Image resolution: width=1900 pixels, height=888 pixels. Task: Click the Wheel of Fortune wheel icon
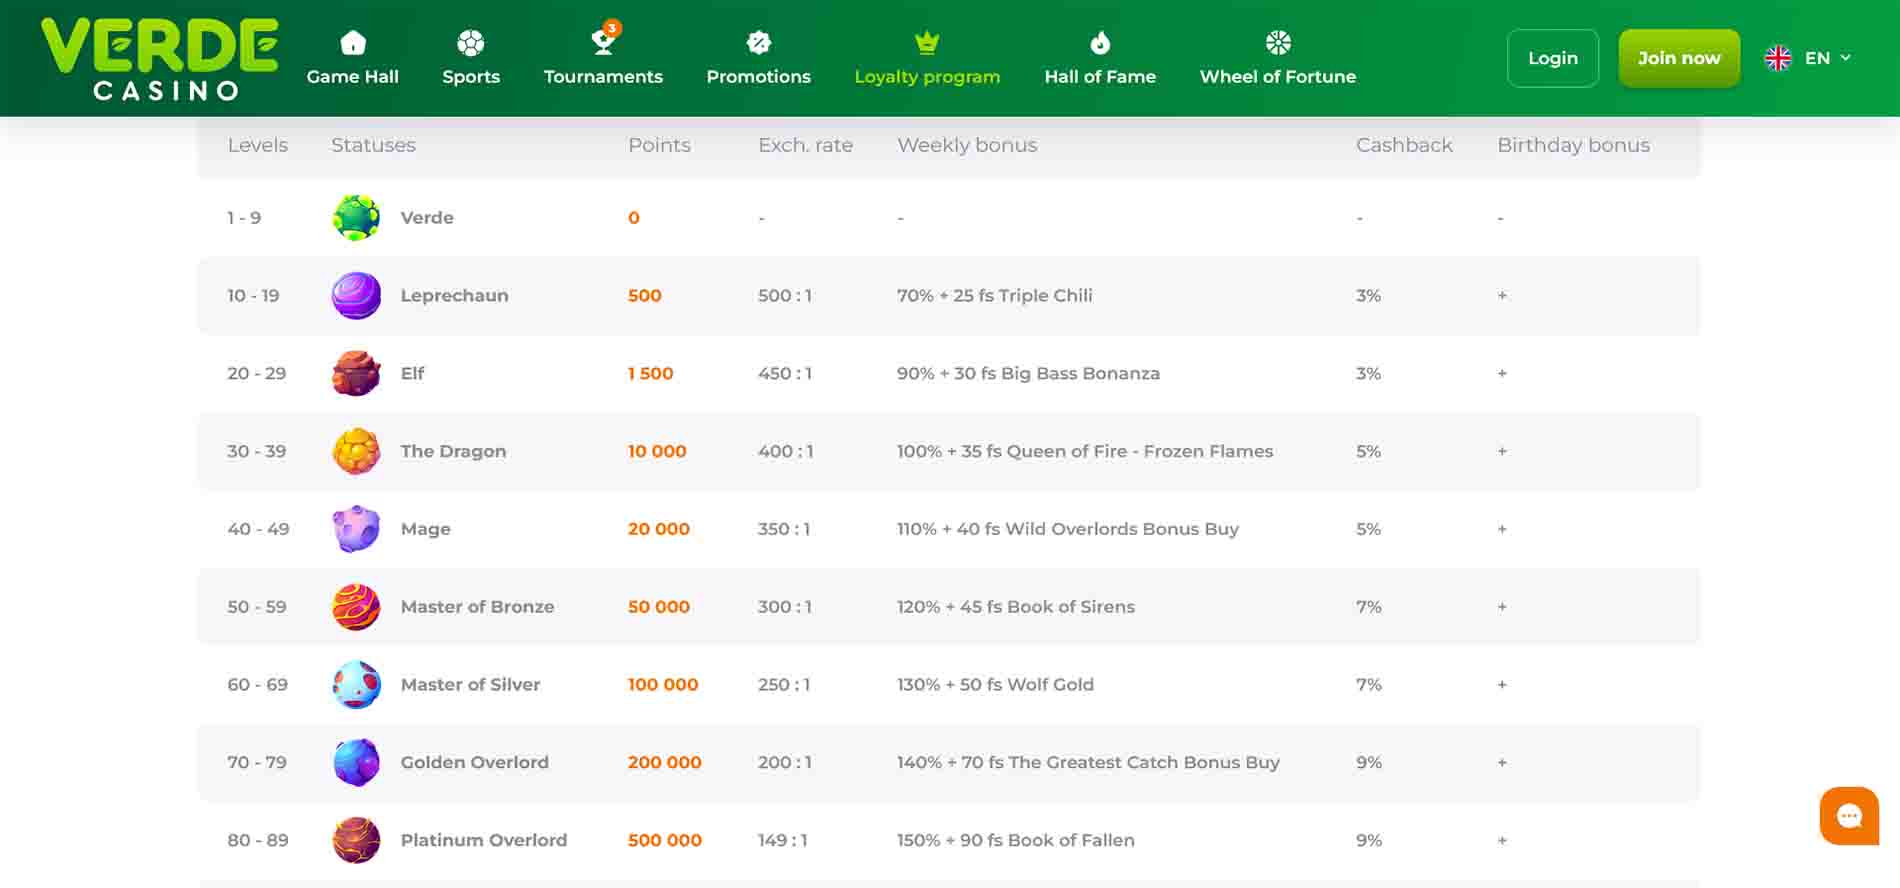coord(1278,43)
